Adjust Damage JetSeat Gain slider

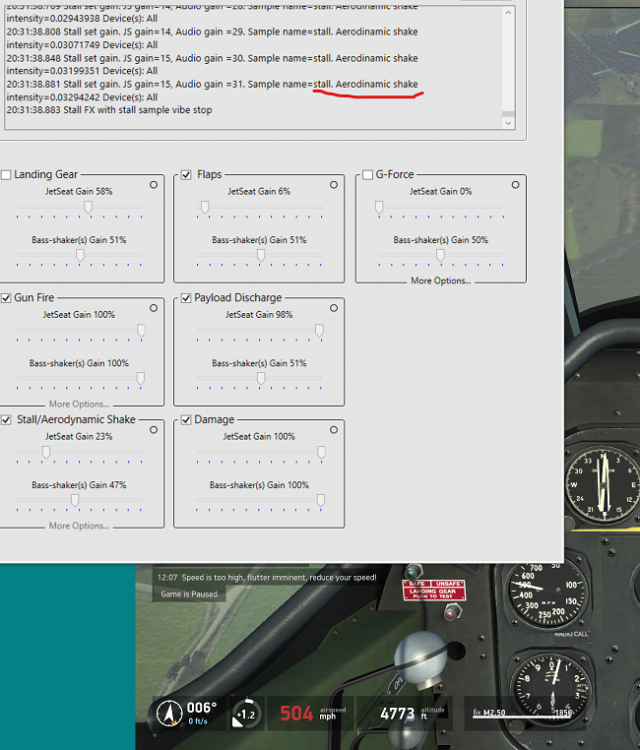pyautogui.click(x=321, y=452)
